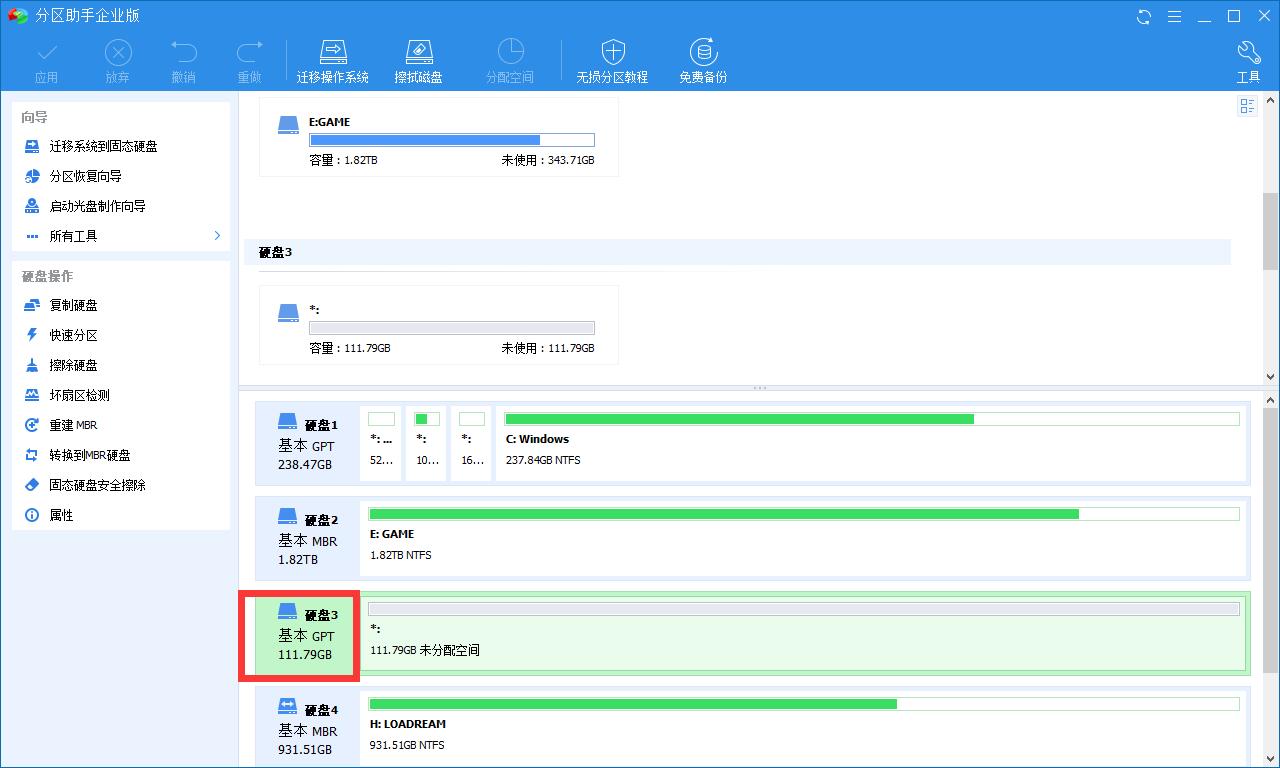Click the lower pane scroll-up arrow

click(x=1271, y=400)
